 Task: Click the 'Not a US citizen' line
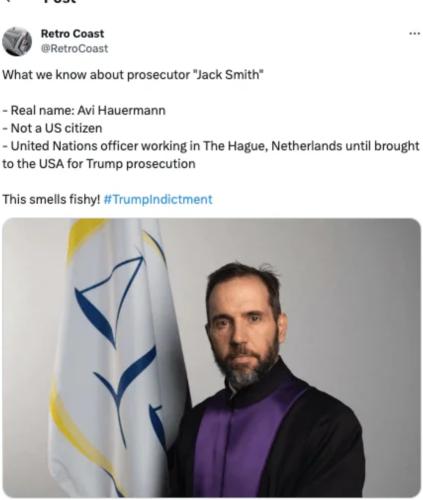point(52,128)
